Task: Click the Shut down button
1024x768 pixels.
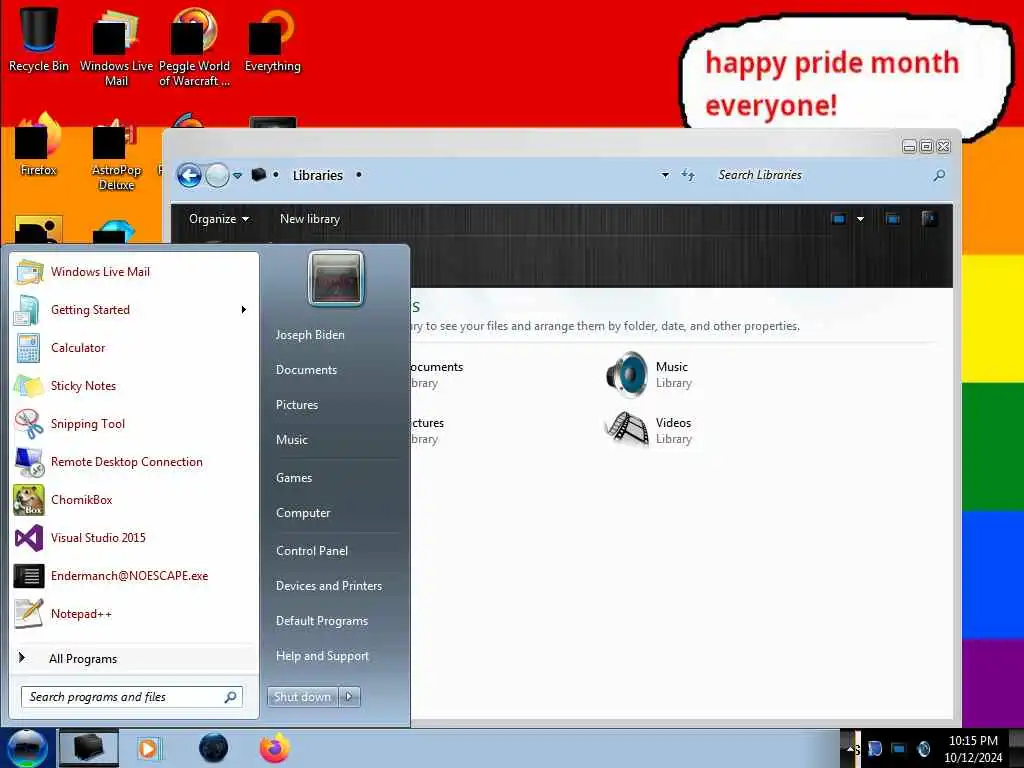Action: coord(302,697)
